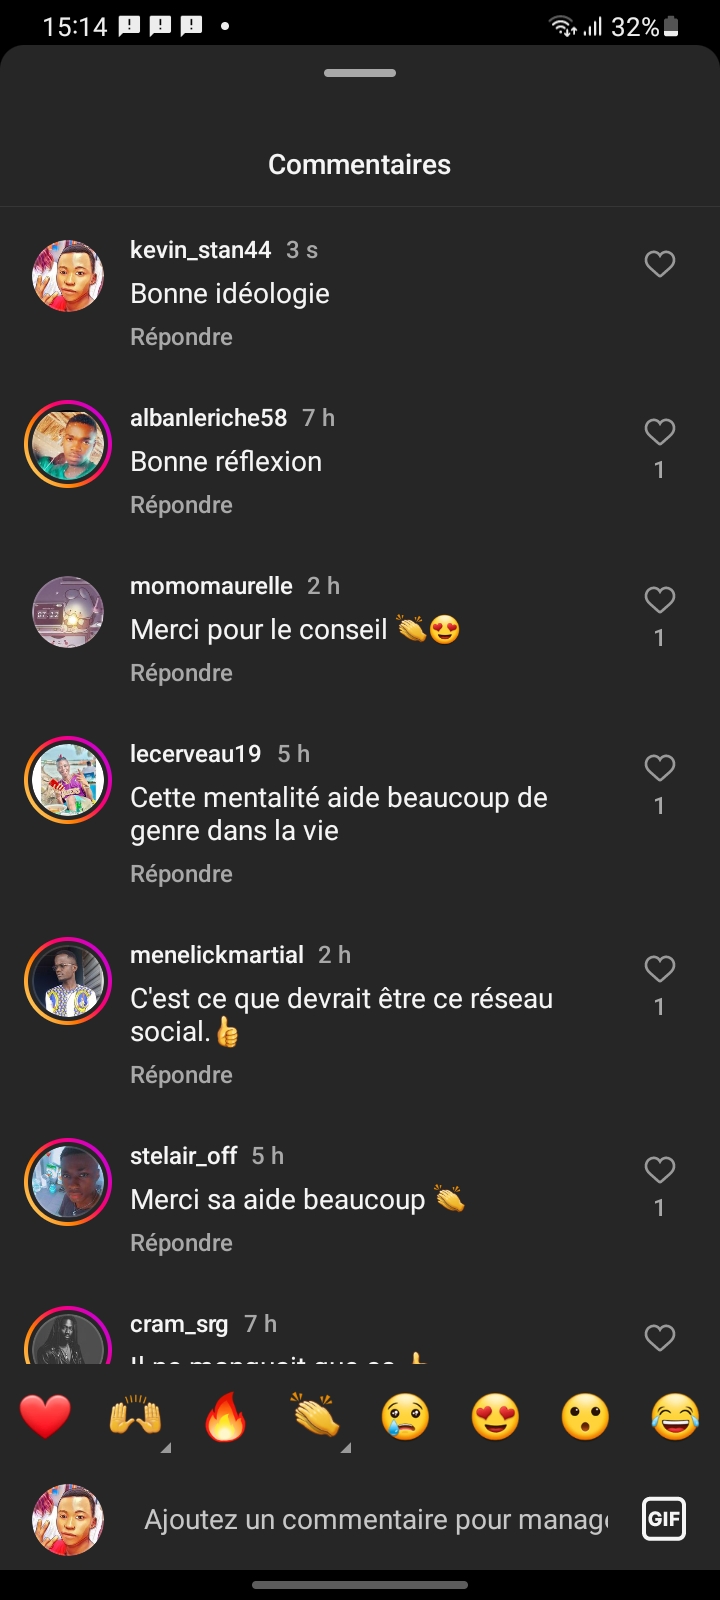Like kevin_stan44's comment
Screen dimensions: 720x1600
[x=659, y=264]
